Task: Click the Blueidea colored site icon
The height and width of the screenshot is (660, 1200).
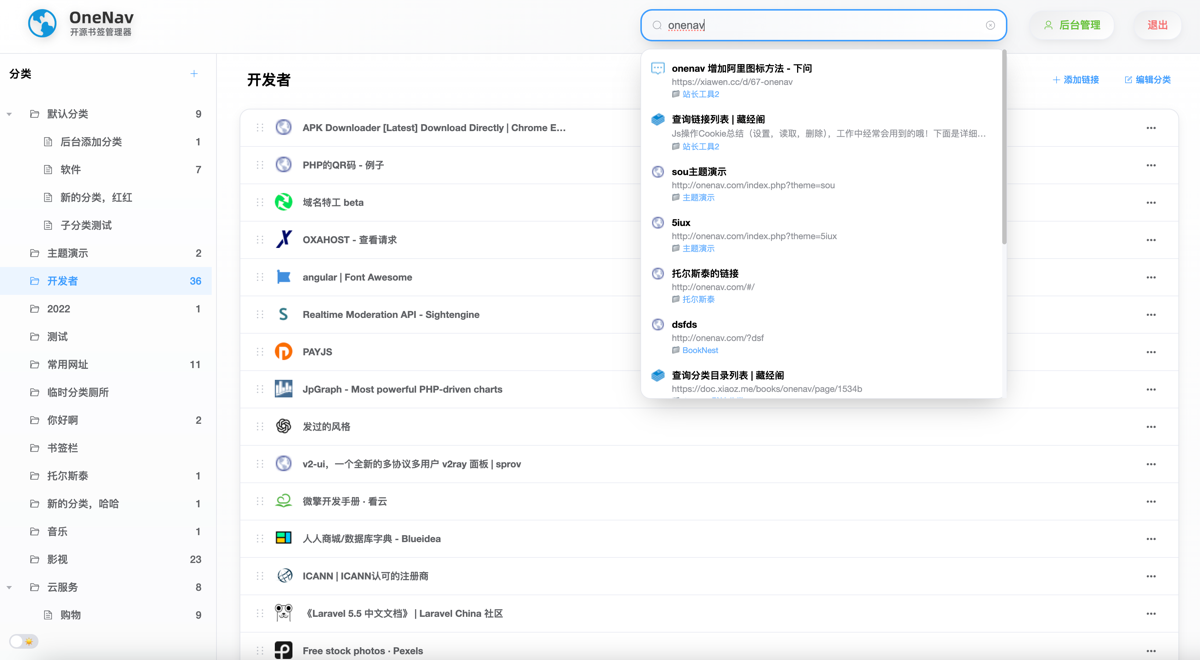Action: point(284,538)
